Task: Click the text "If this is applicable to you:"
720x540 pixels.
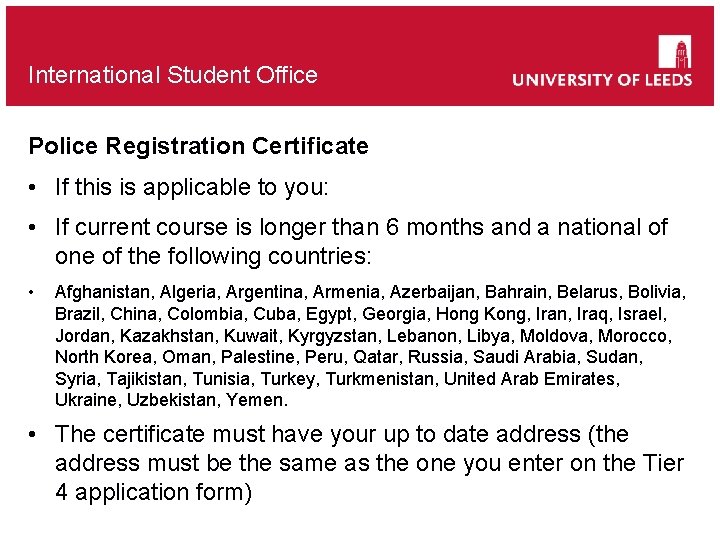Action: pyautogui.click(x=191, y=187)
